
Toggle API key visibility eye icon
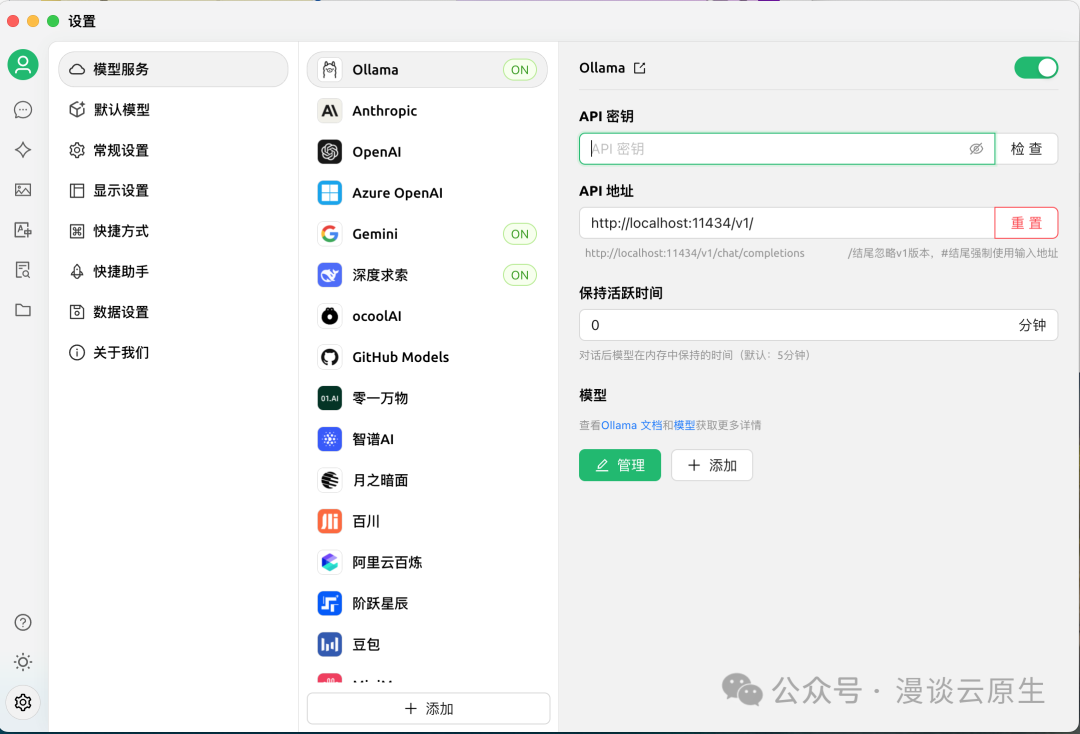tap(976, 149)
